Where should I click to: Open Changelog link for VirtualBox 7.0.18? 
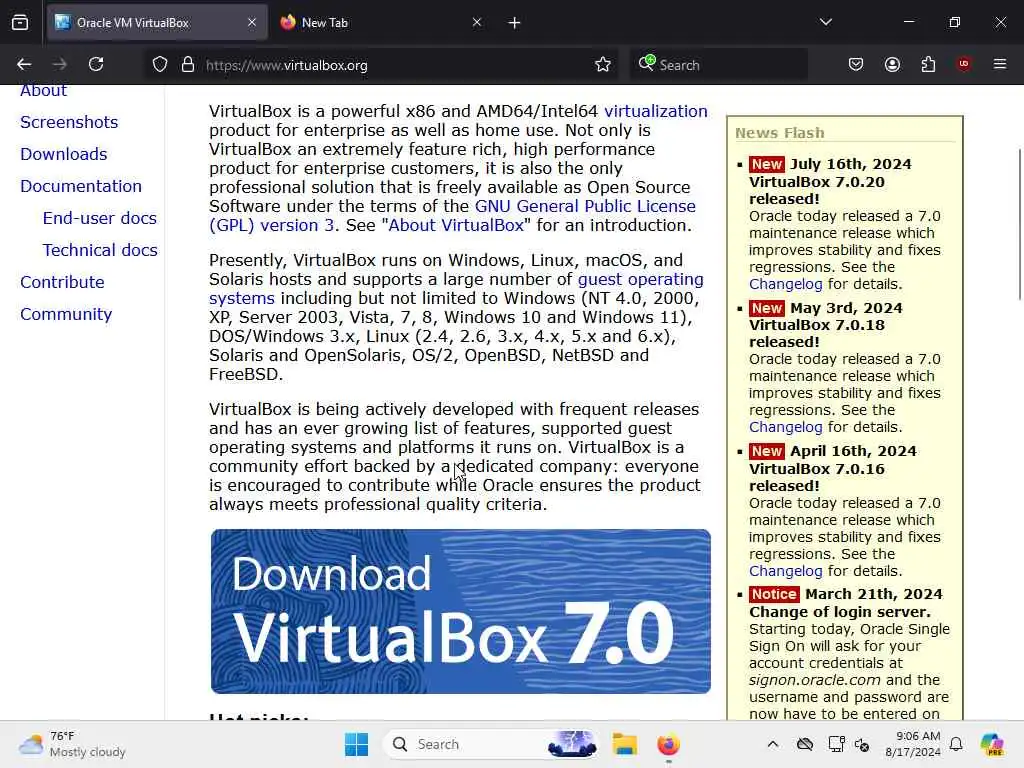pyautogui.click(x=786, y=427)
